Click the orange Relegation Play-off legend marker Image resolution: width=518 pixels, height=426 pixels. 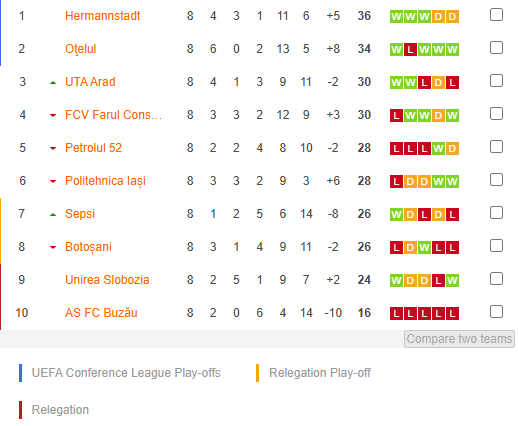click(x=257, y=373)
